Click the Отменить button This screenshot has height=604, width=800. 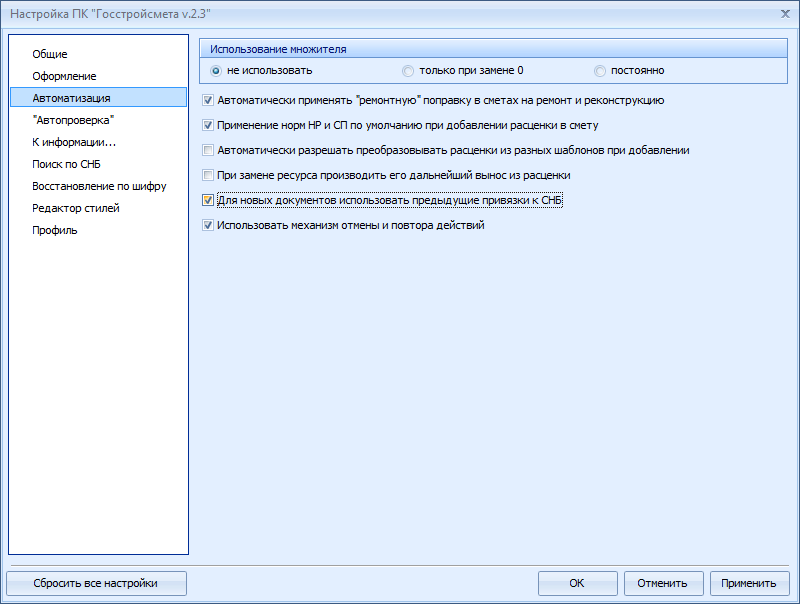pos(663,583)
